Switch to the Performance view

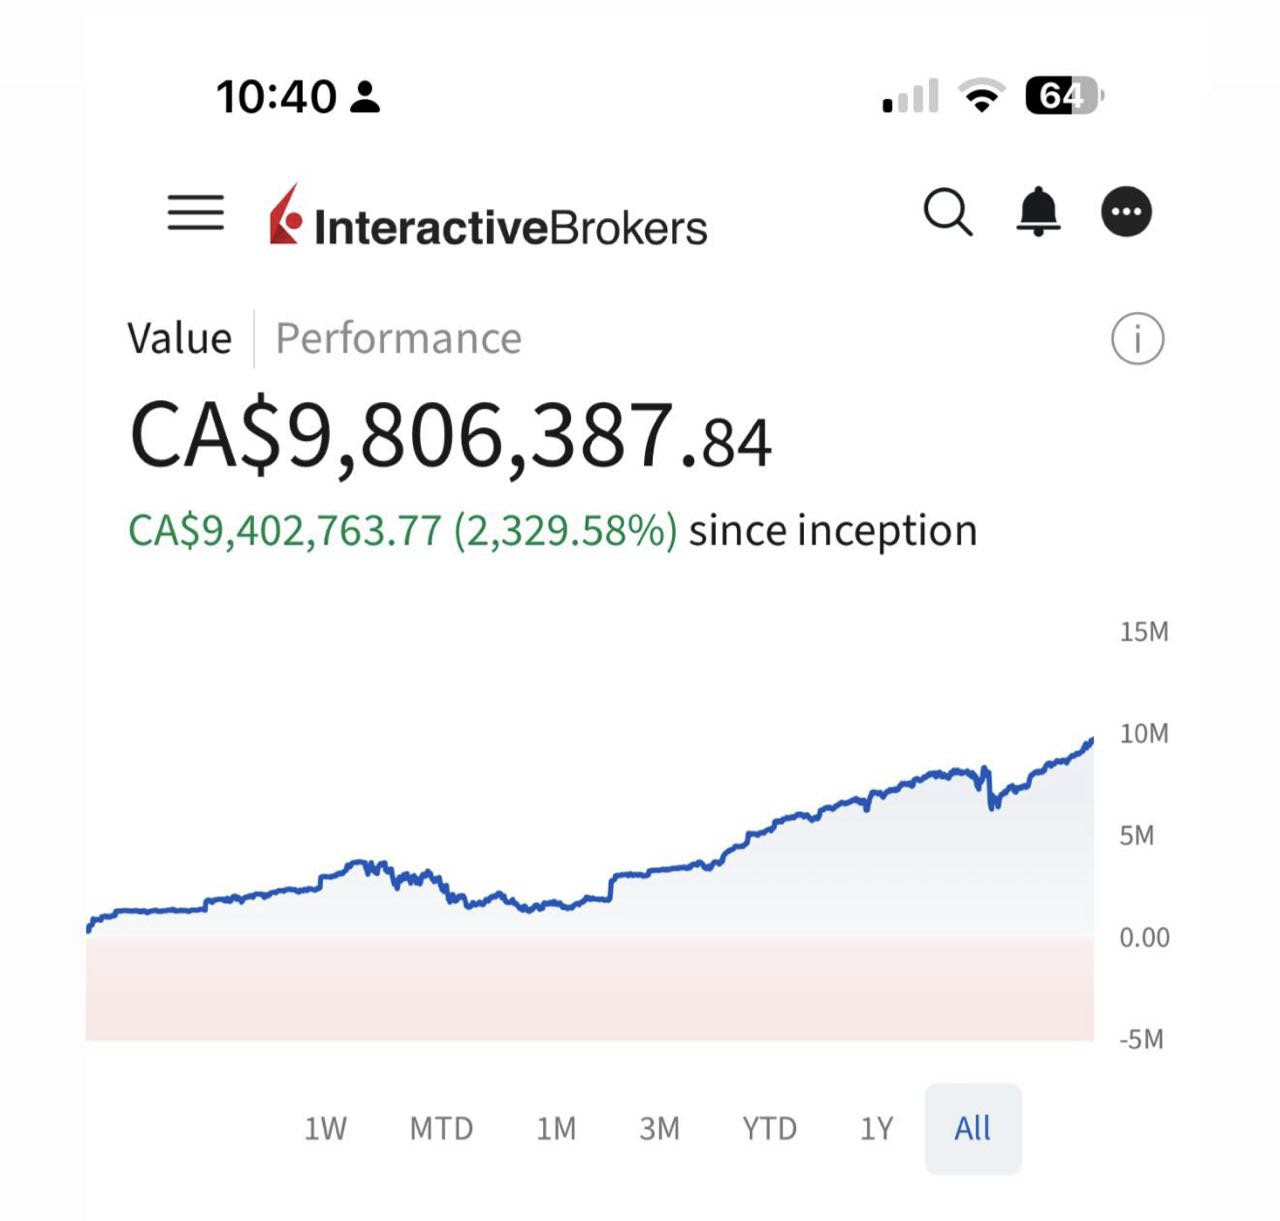398,339
